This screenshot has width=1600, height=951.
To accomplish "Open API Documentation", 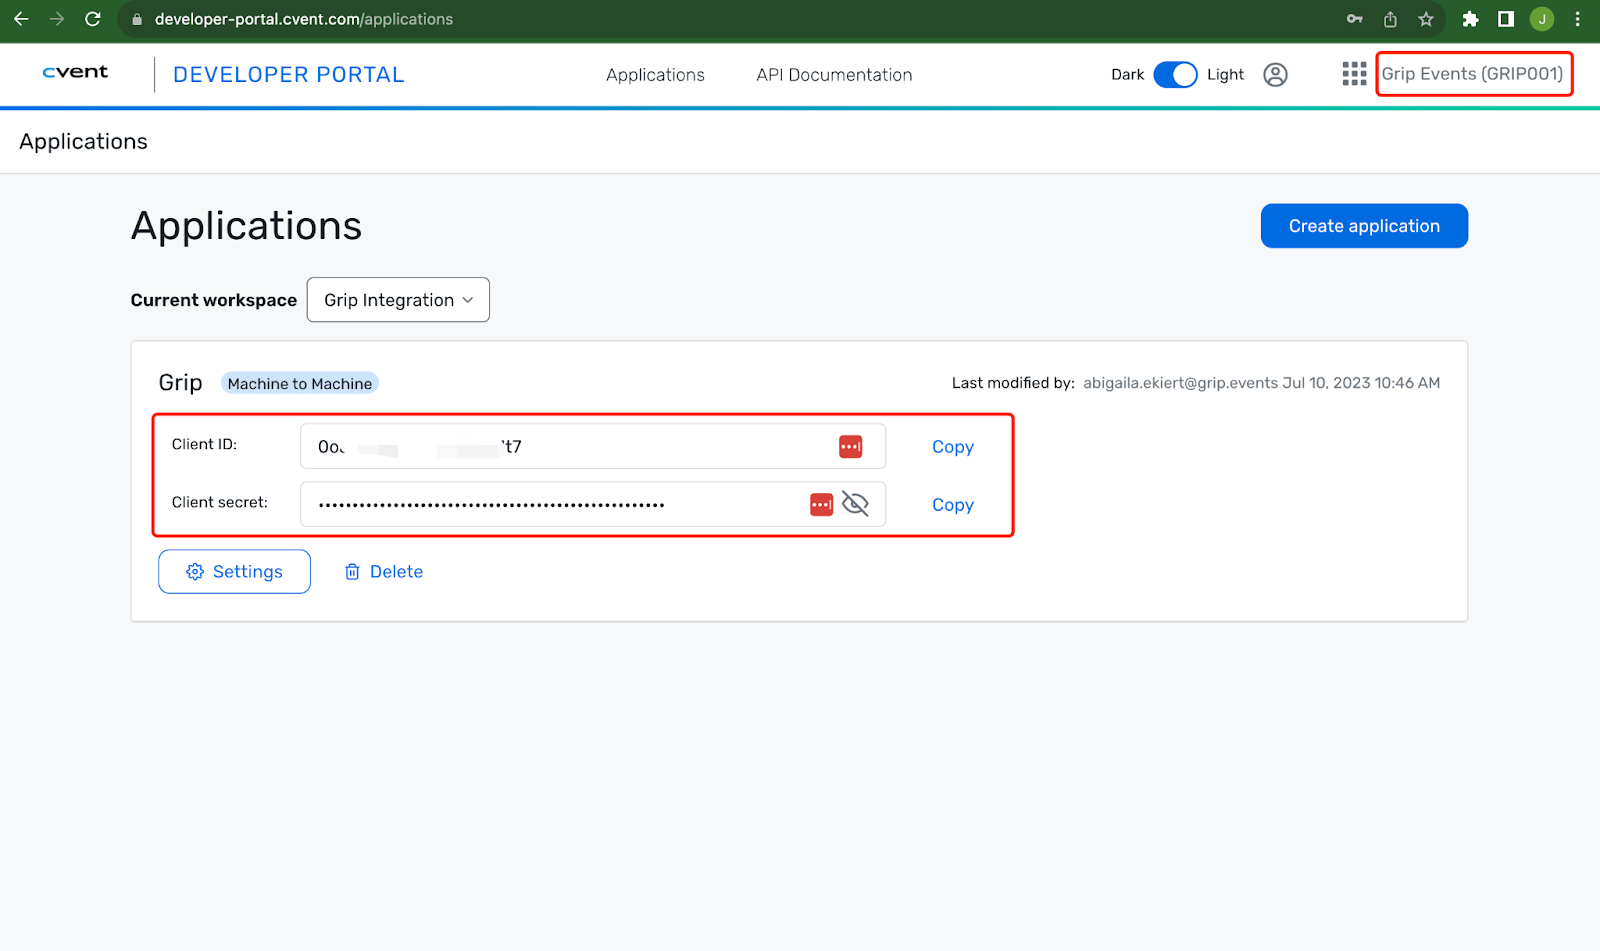I will coord(834,74).
